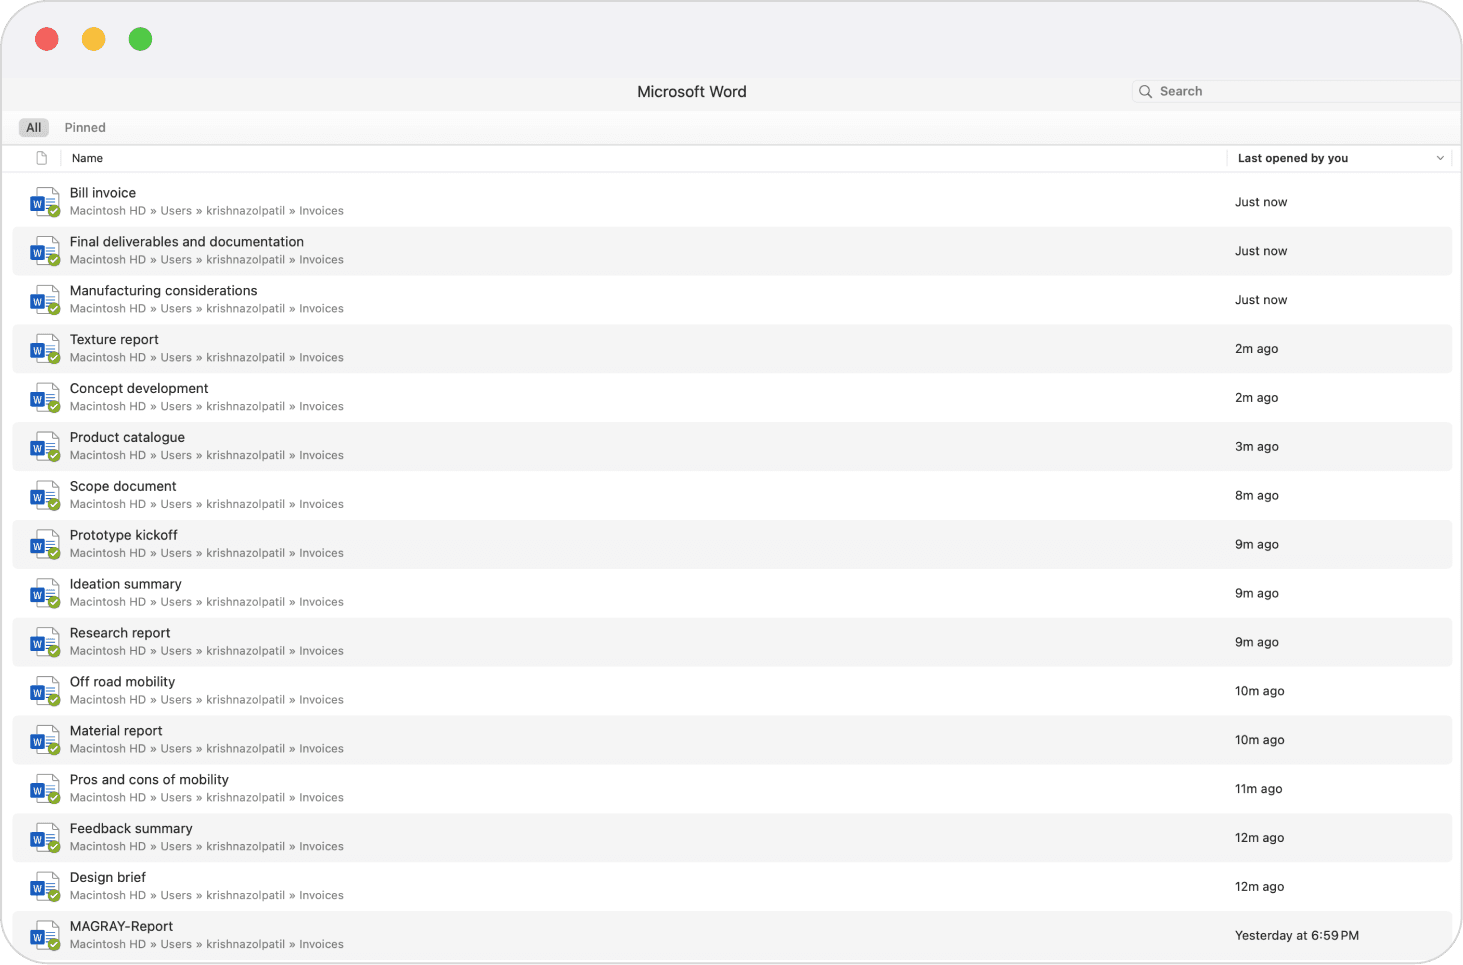Switch to the Pinned tab
Viewport: 1463px width, 965px height.
click(x=85, y=128)
